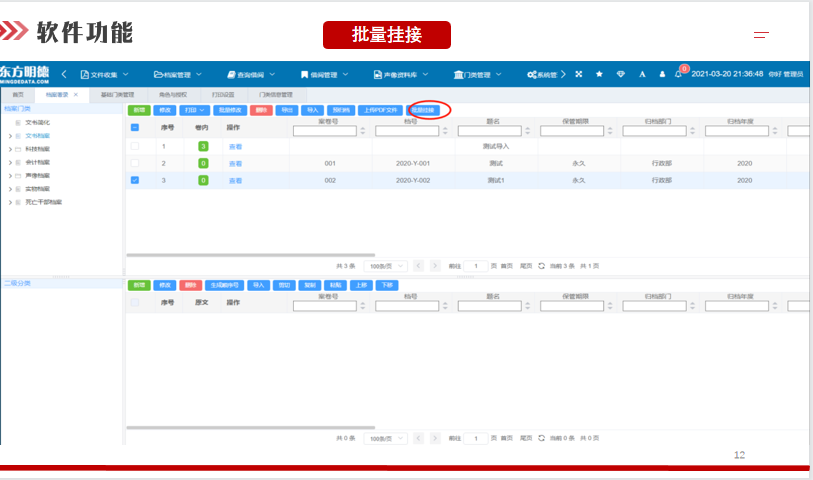Click the diamond icon in top bar
Viewport: 813px width, 480px height.
[x=620, y=75]
